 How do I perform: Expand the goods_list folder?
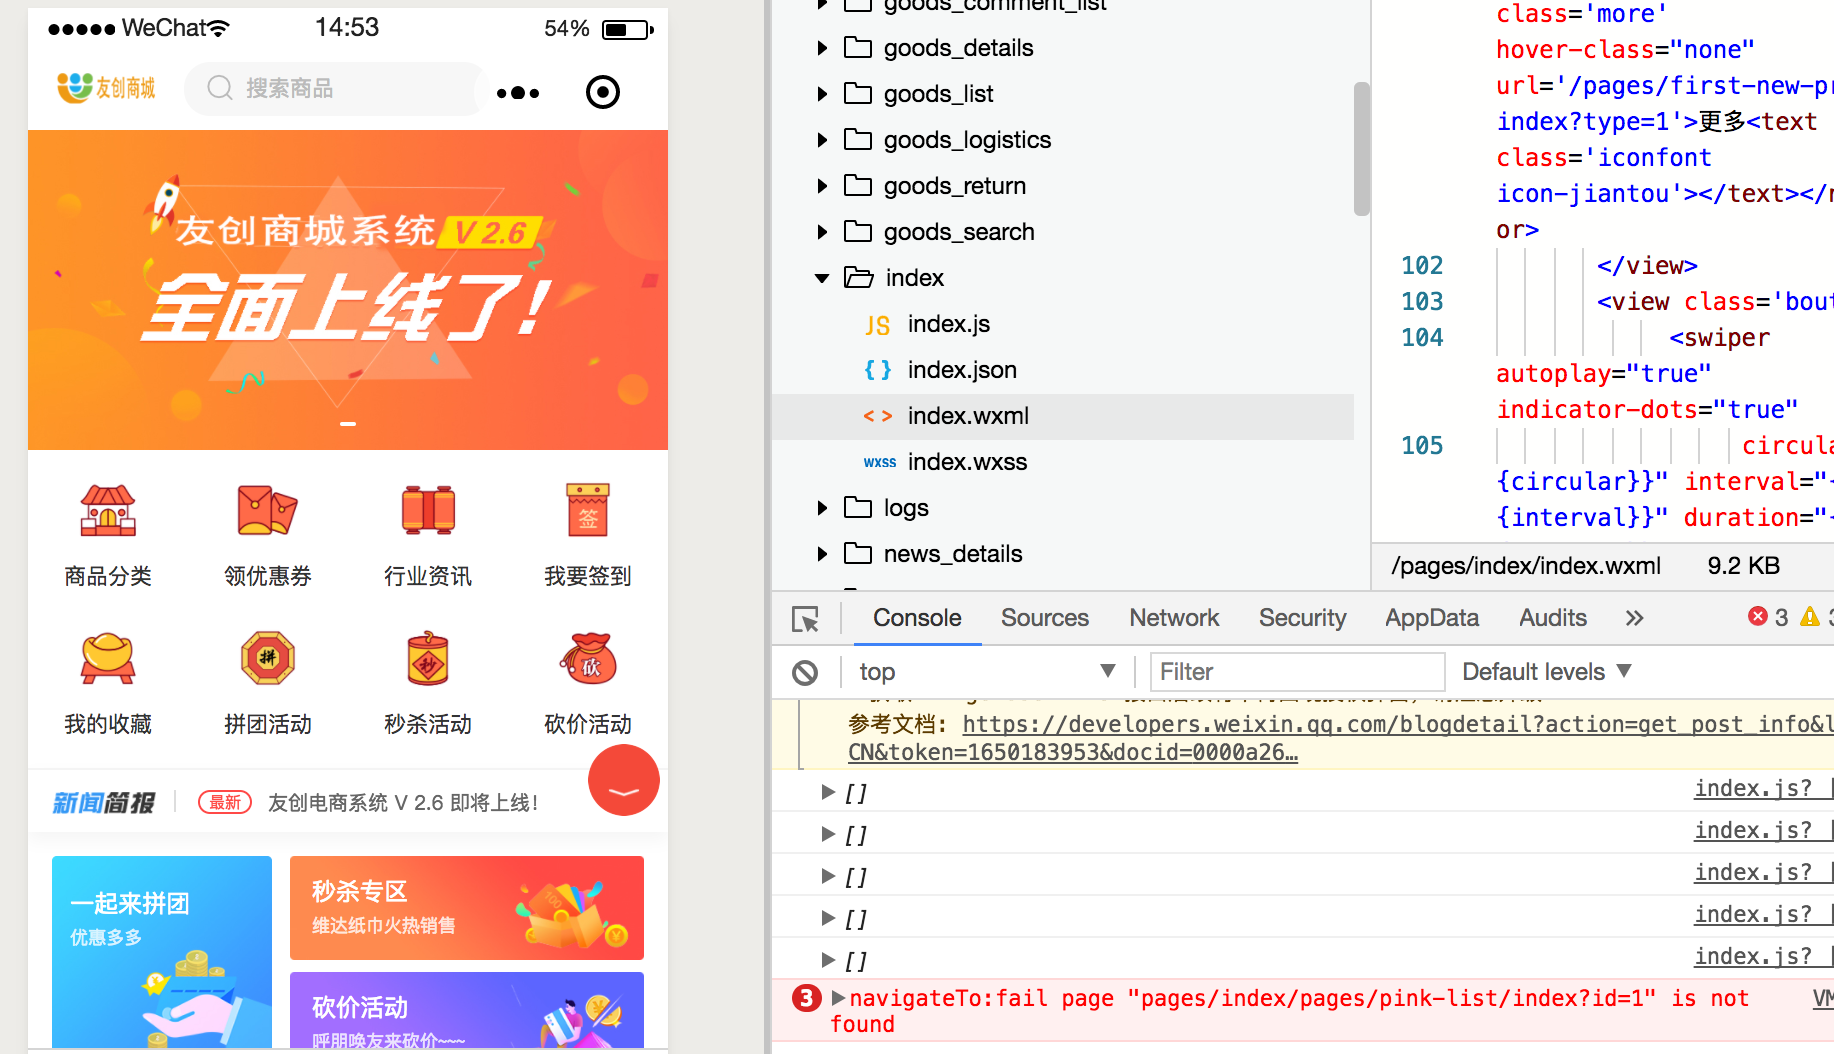(x=822, y=94)
